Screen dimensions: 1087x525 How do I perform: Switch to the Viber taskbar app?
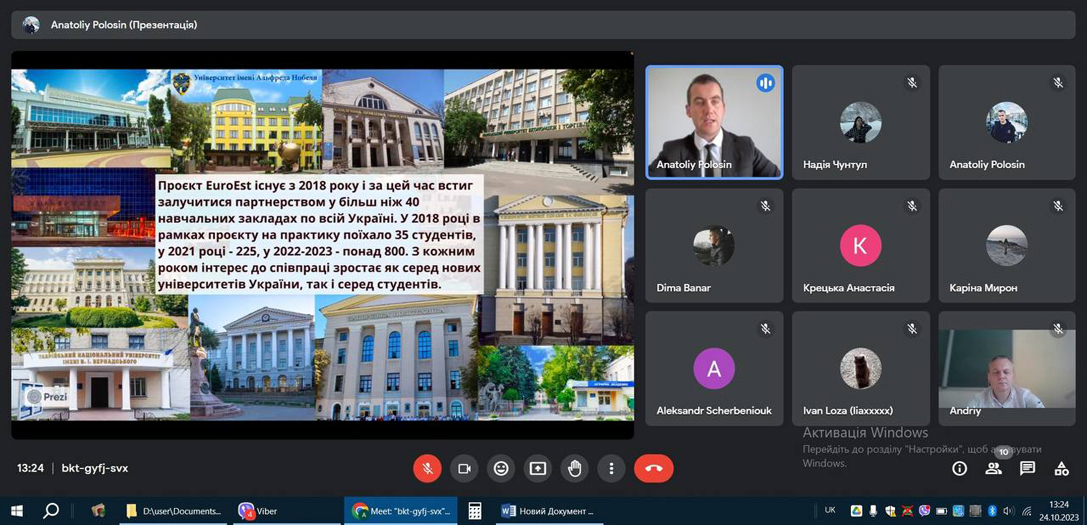pos(258,511)
